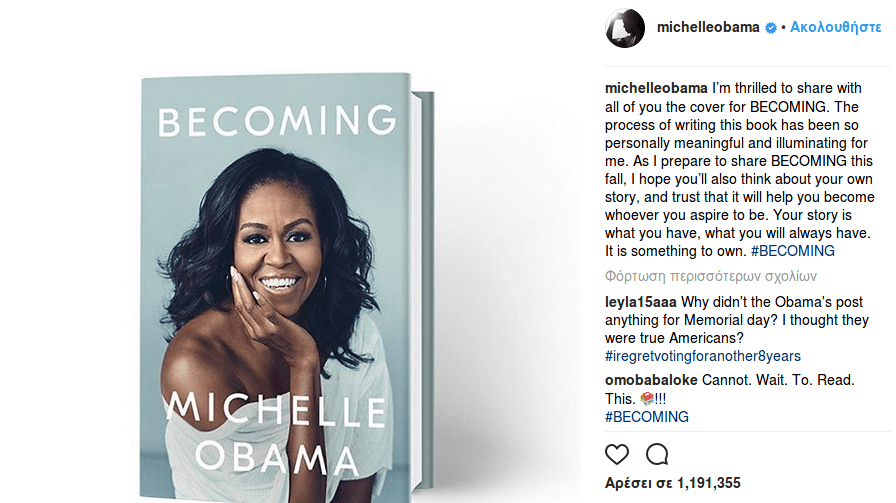The image size is (896, 503).
Task: View the list of 1,191,355 likes
Action: [x=671, y=483]
